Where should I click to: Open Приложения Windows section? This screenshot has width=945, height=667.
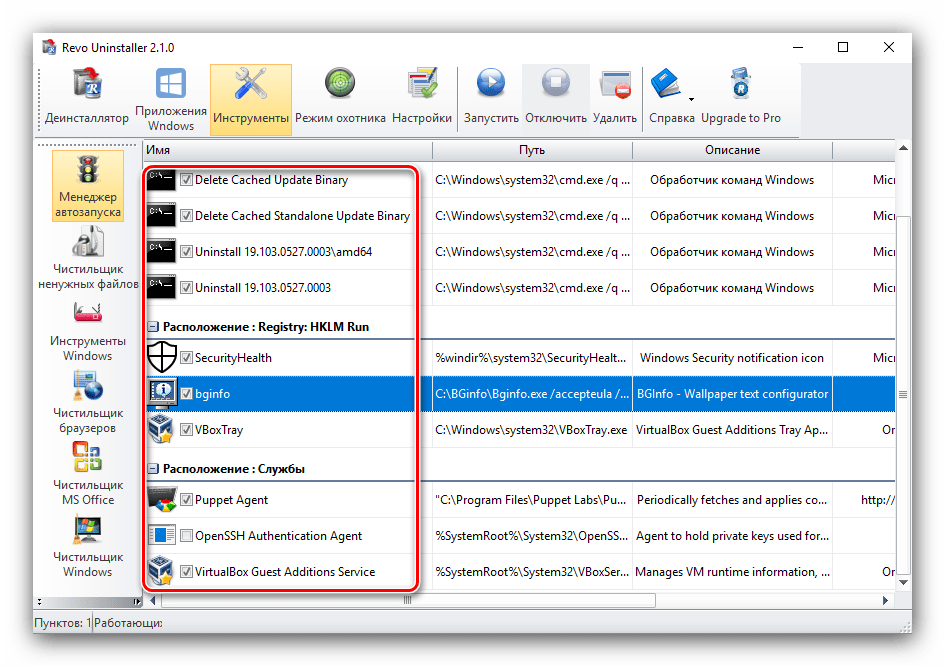coord(171,99)
